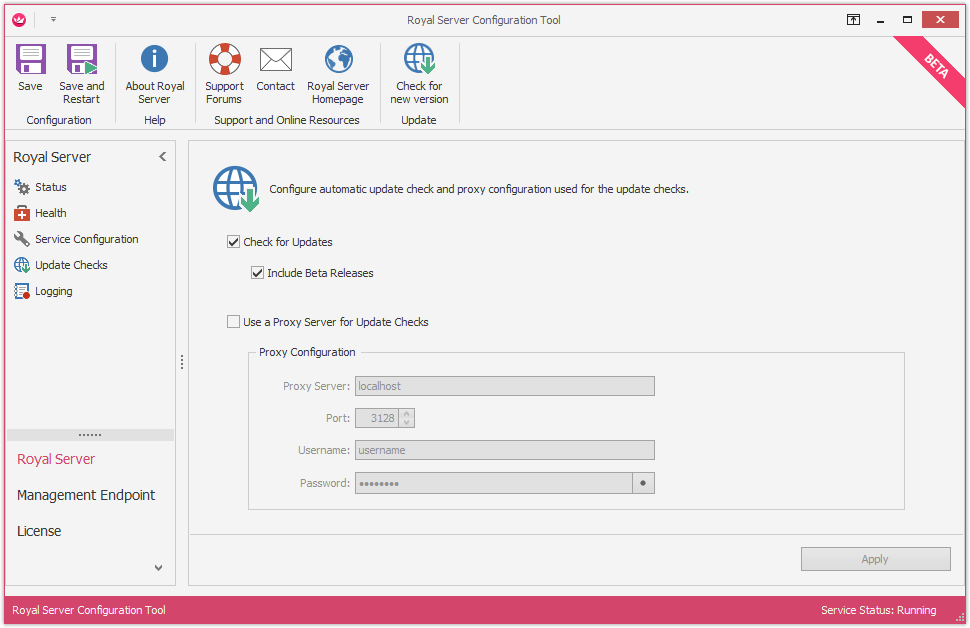Image resolution: width=970 pixels, height=628 pixels.
Task: Click the Proxy Server text field
Action: point(504,386)
